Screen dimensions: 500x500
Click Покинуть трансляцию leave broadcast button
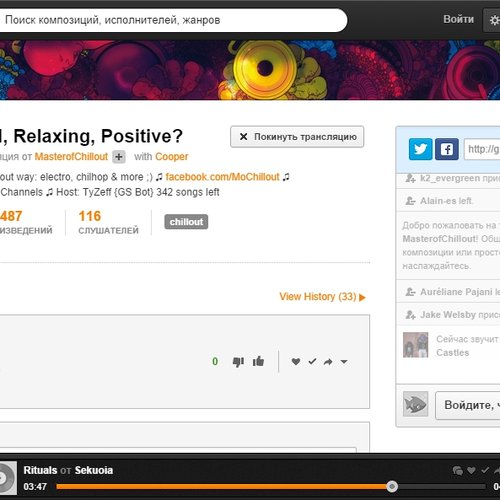click(297, 137)
